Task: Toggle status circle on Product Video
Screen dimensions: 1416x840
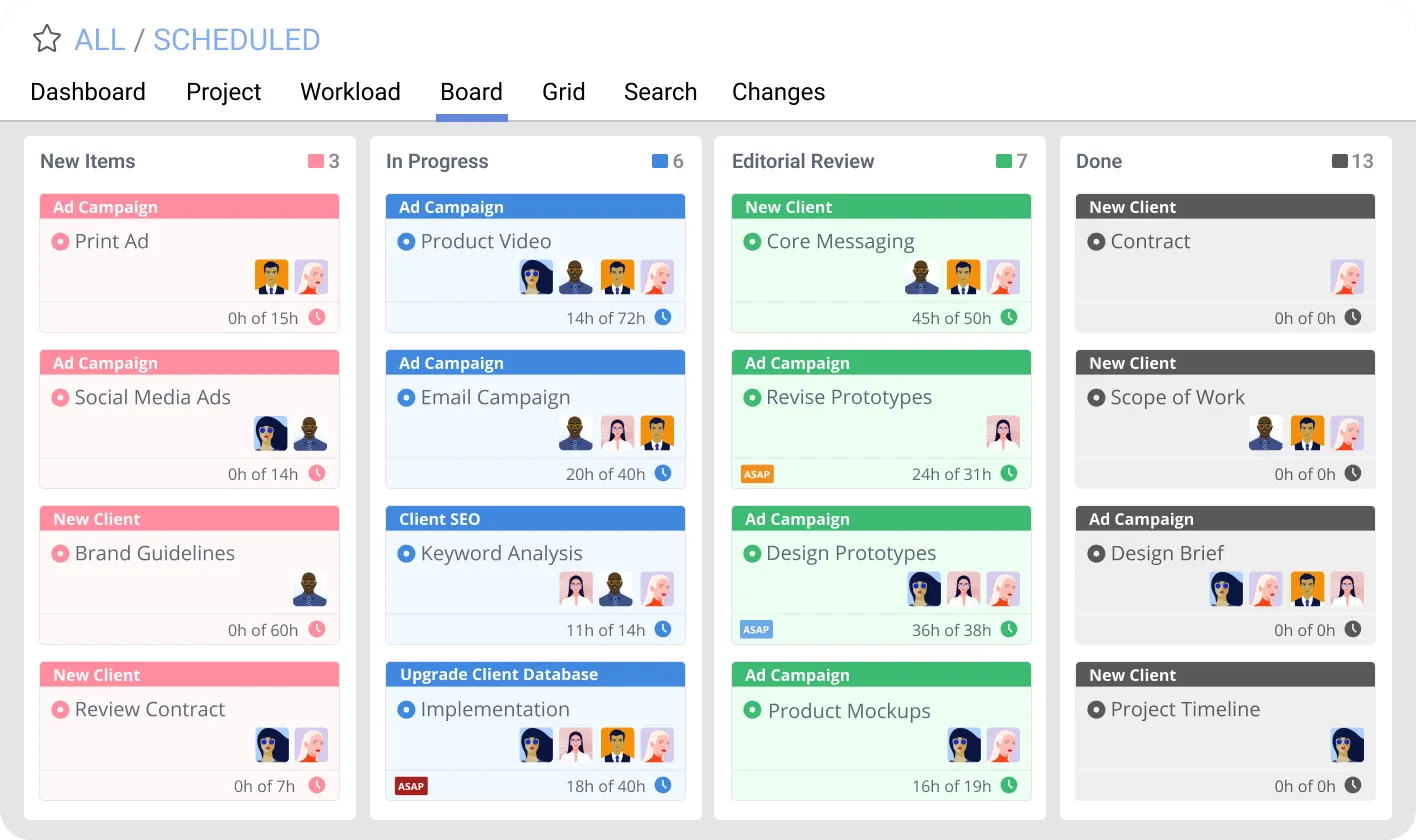Action: point(406,241)
